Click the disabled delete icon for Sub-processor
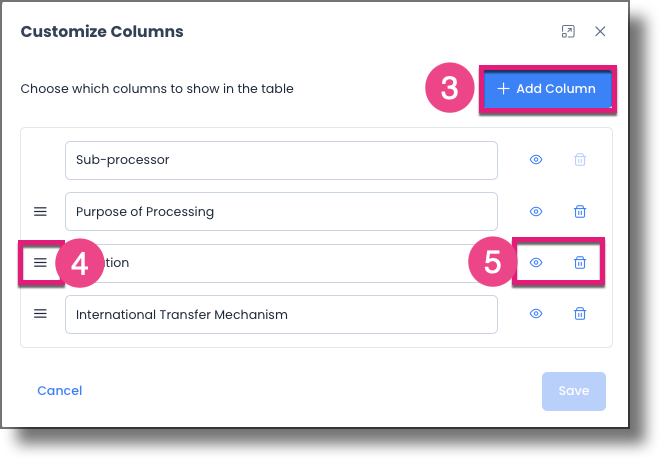This screenshot has height=460, width=661. tap(579, 160)
